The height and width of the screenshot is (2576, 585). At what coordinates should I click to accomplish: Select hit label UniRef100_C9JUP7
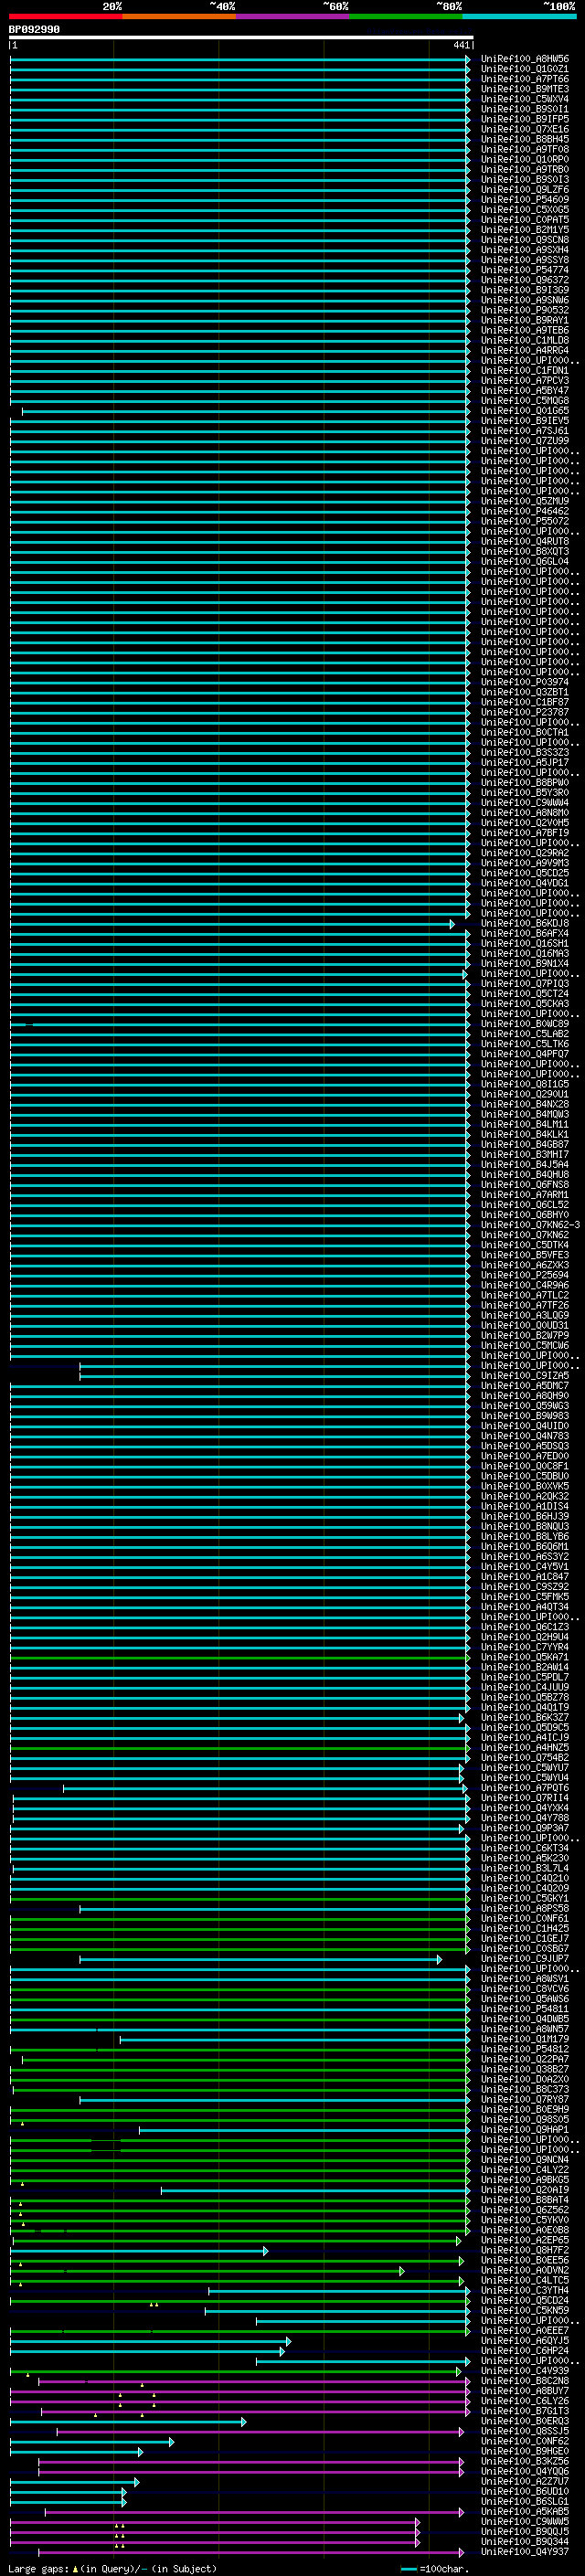tap(525, 1959)
